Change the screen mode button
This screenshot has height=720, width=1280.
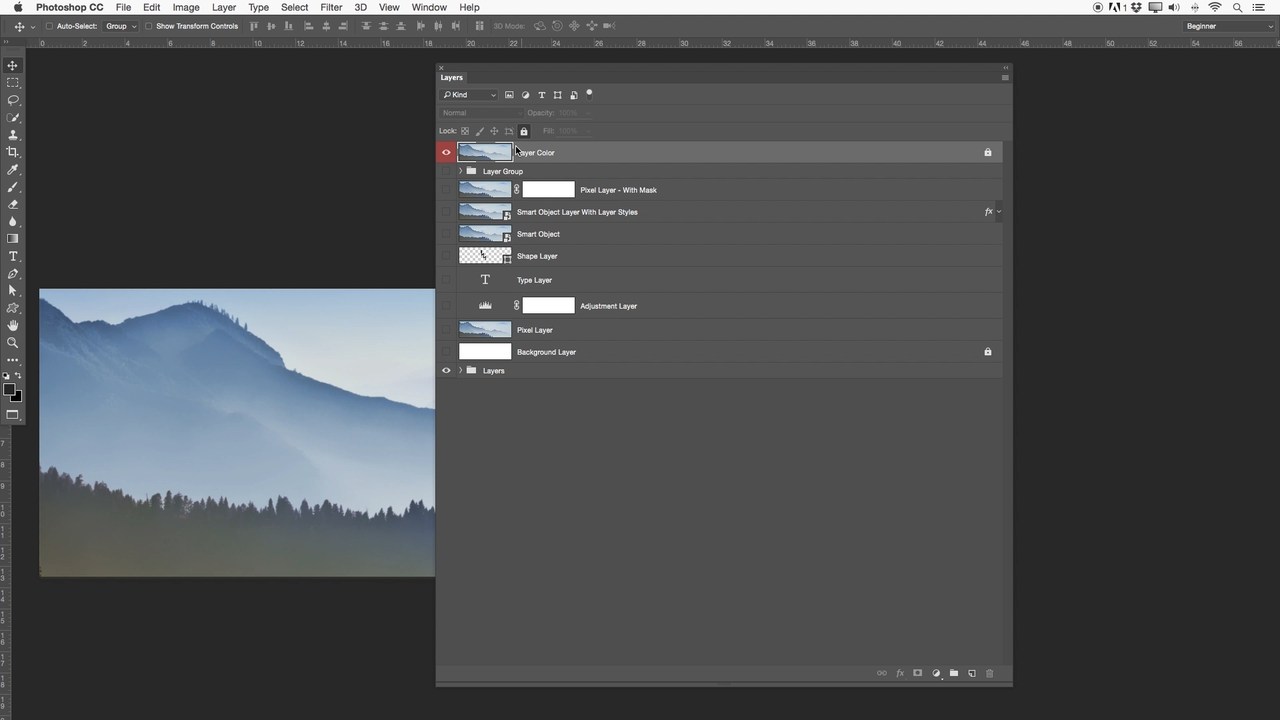tap(13, 415)
